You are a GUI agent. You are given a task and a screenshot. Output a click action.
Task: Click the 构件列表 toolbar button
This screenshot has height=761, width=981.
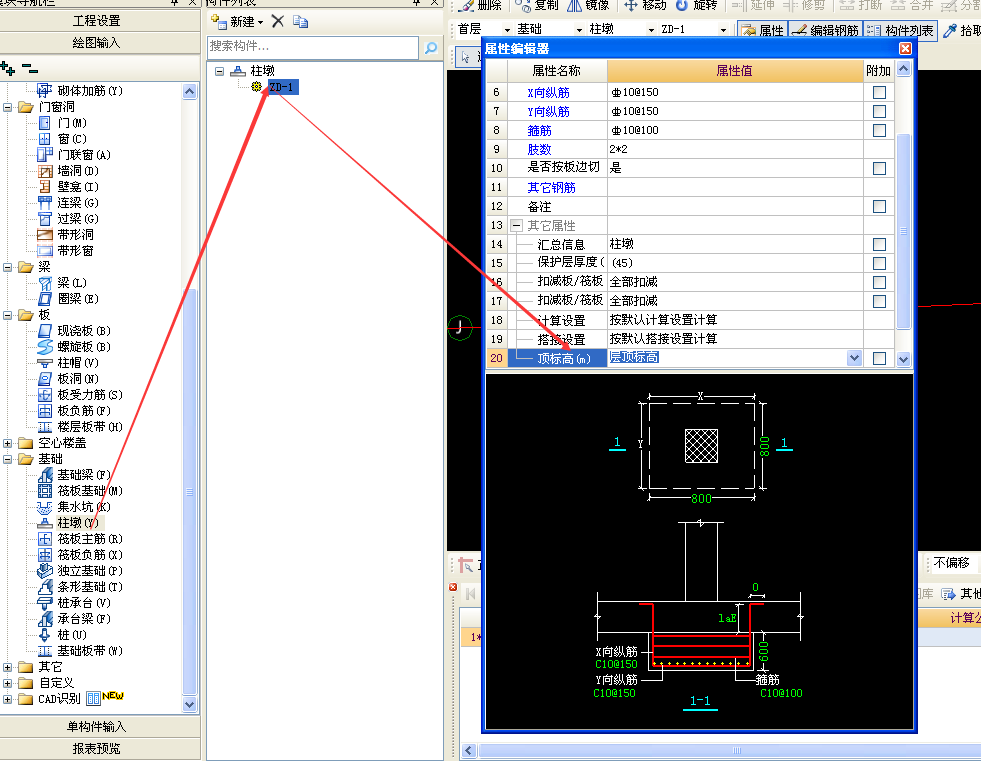tap(900, 30)
